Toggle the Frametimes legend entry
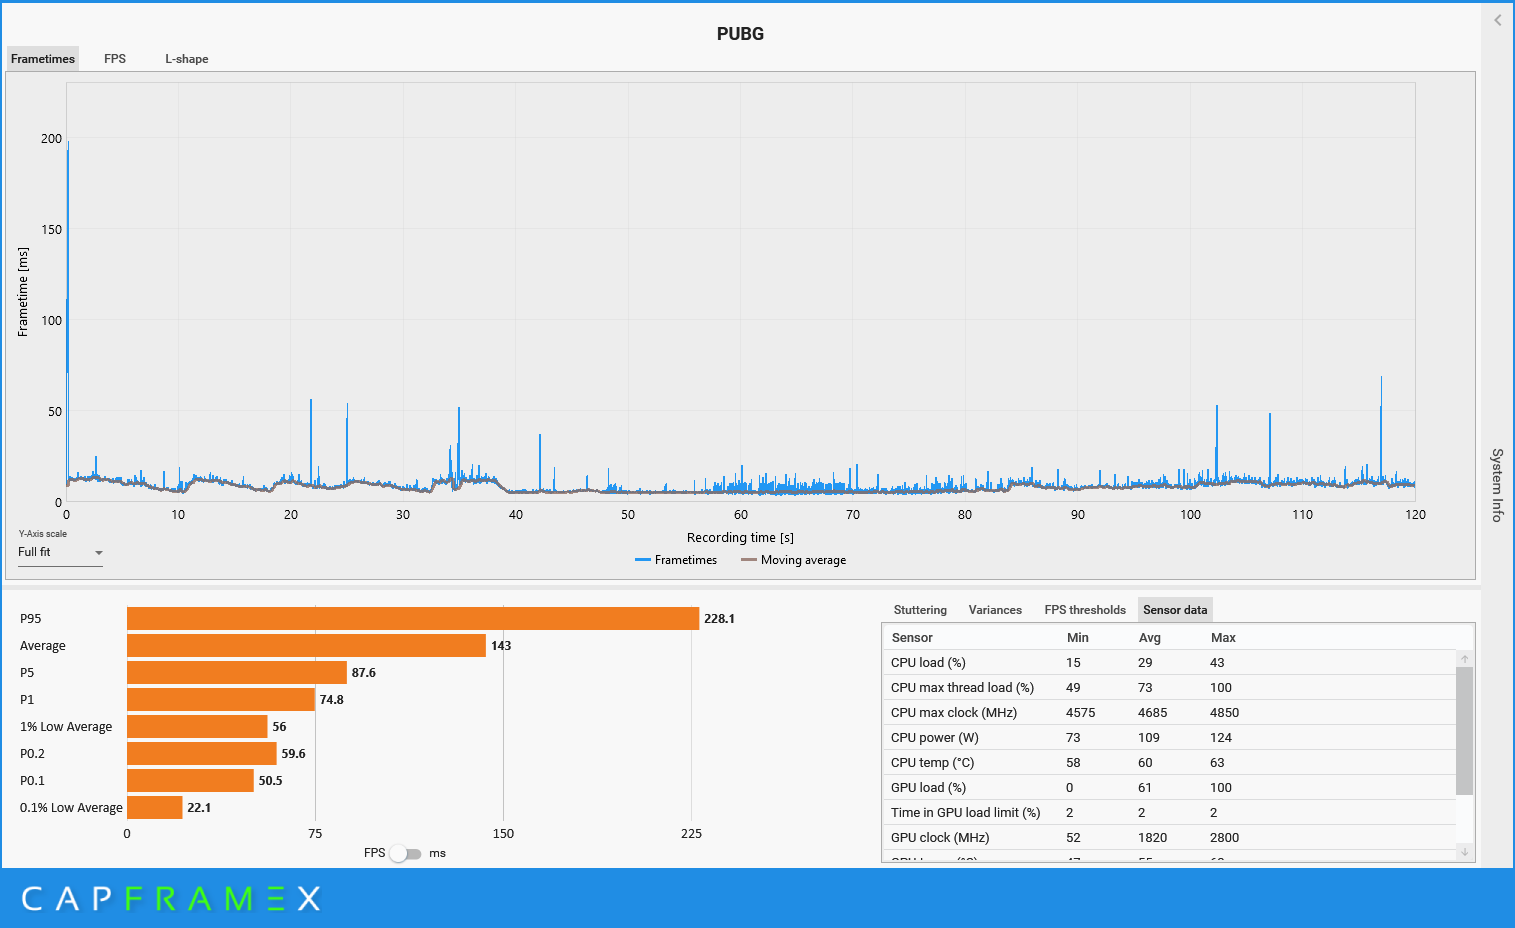 pyautogui.click(x=676, y=560)
